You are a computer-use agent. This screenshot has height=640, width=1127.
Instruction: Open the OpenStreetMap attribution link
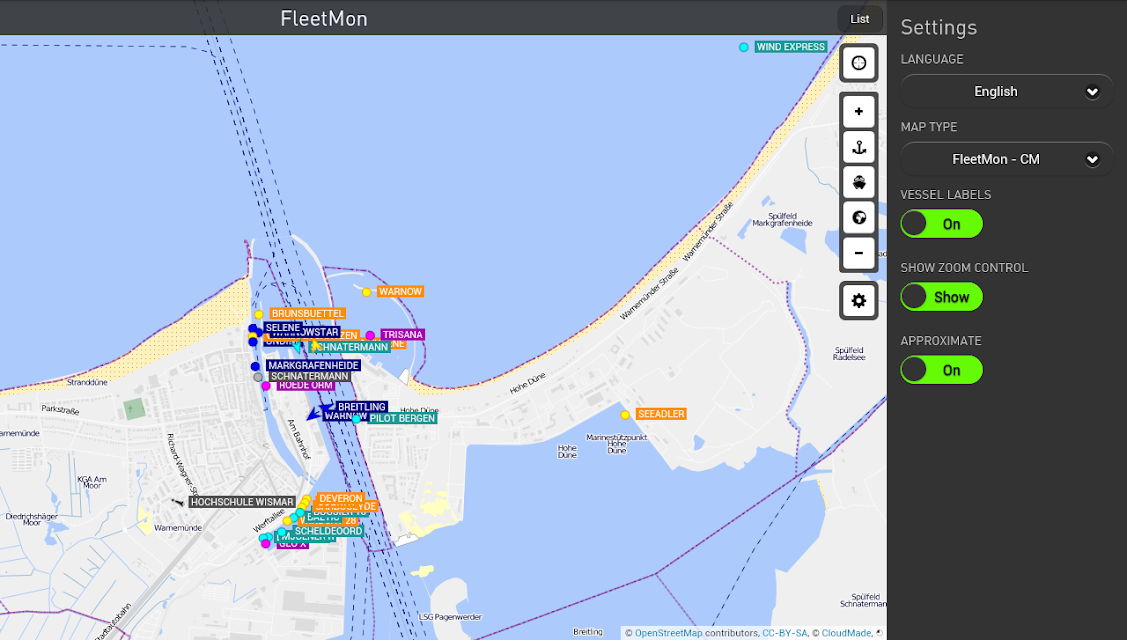tap(668, 633)
